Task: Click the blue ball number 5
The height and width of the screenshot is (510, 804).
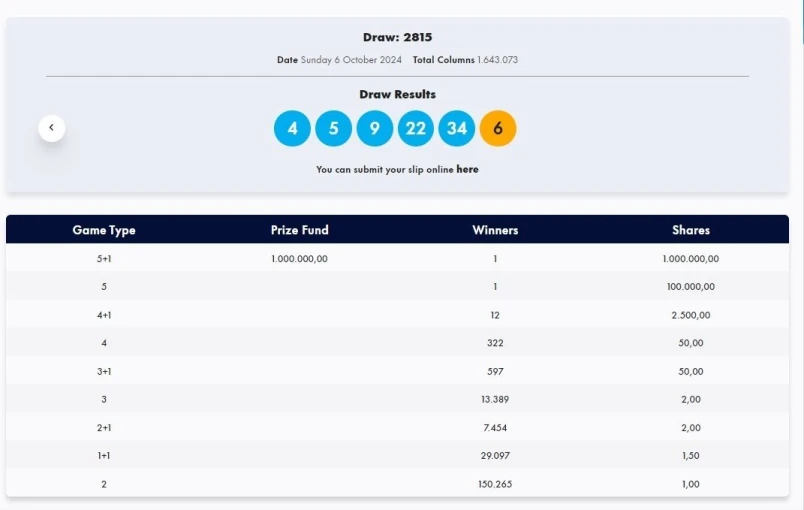Action: click(x=333, y=128)
